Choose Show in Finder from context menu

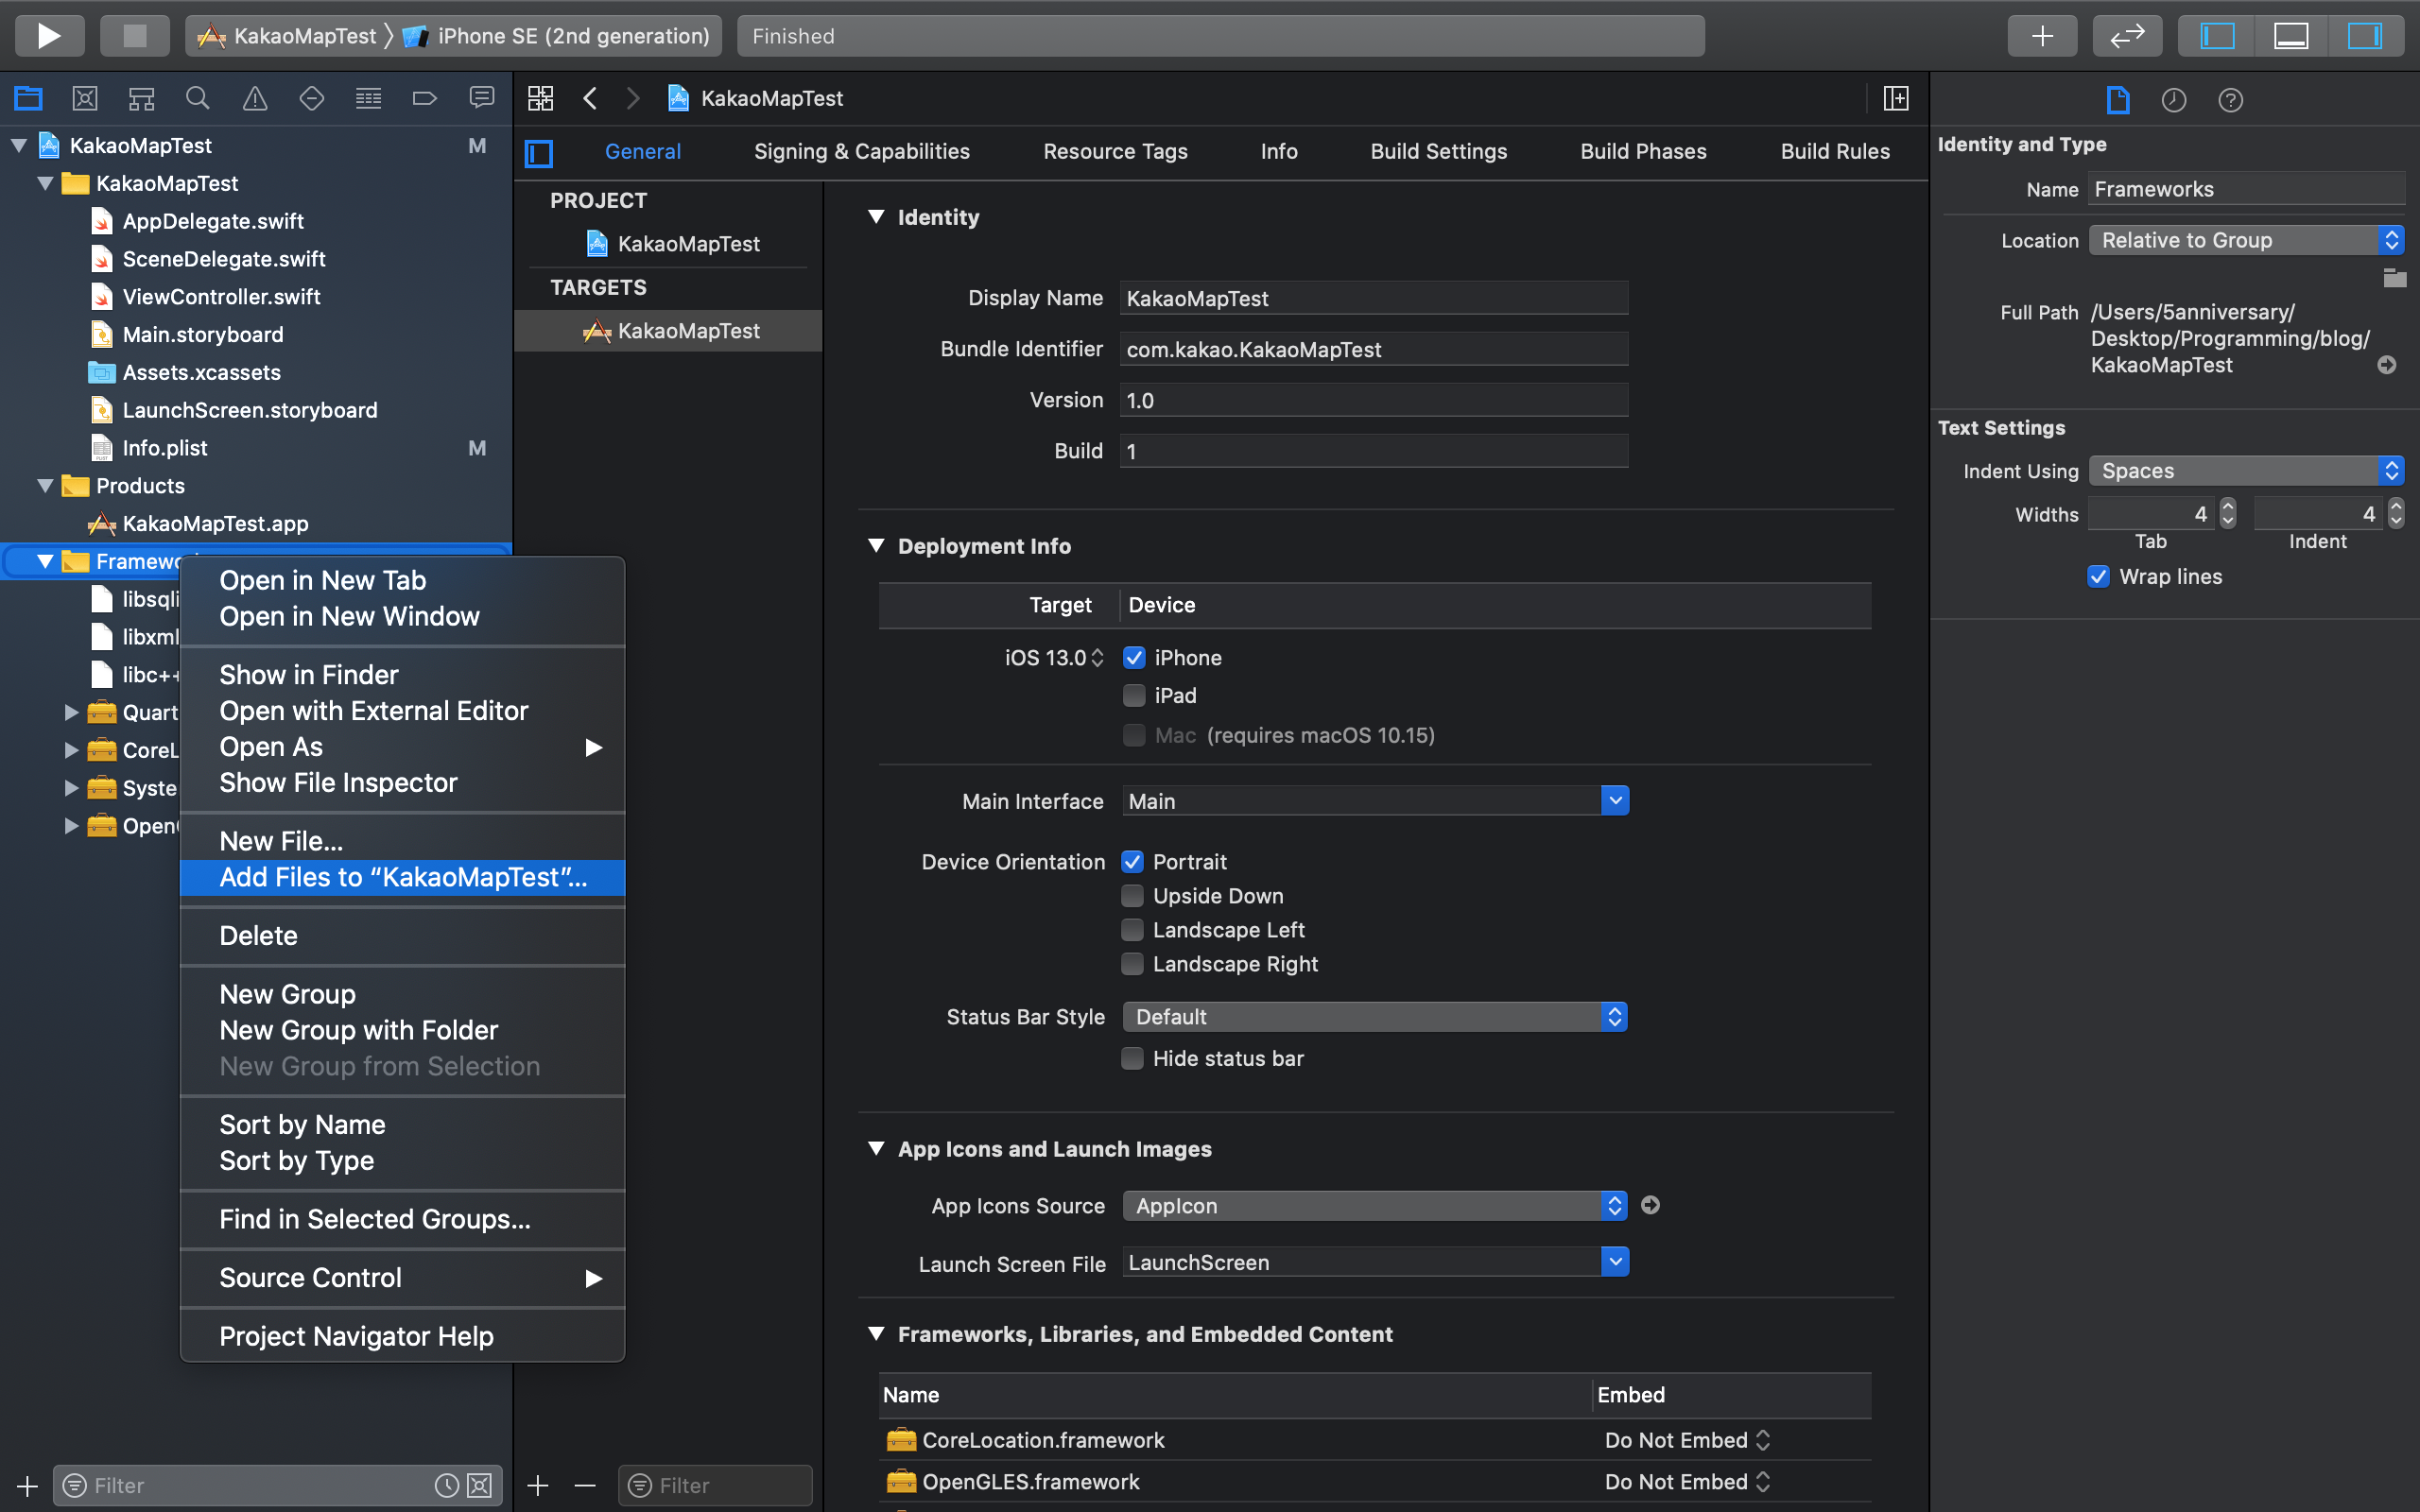[x=403, y=675]
